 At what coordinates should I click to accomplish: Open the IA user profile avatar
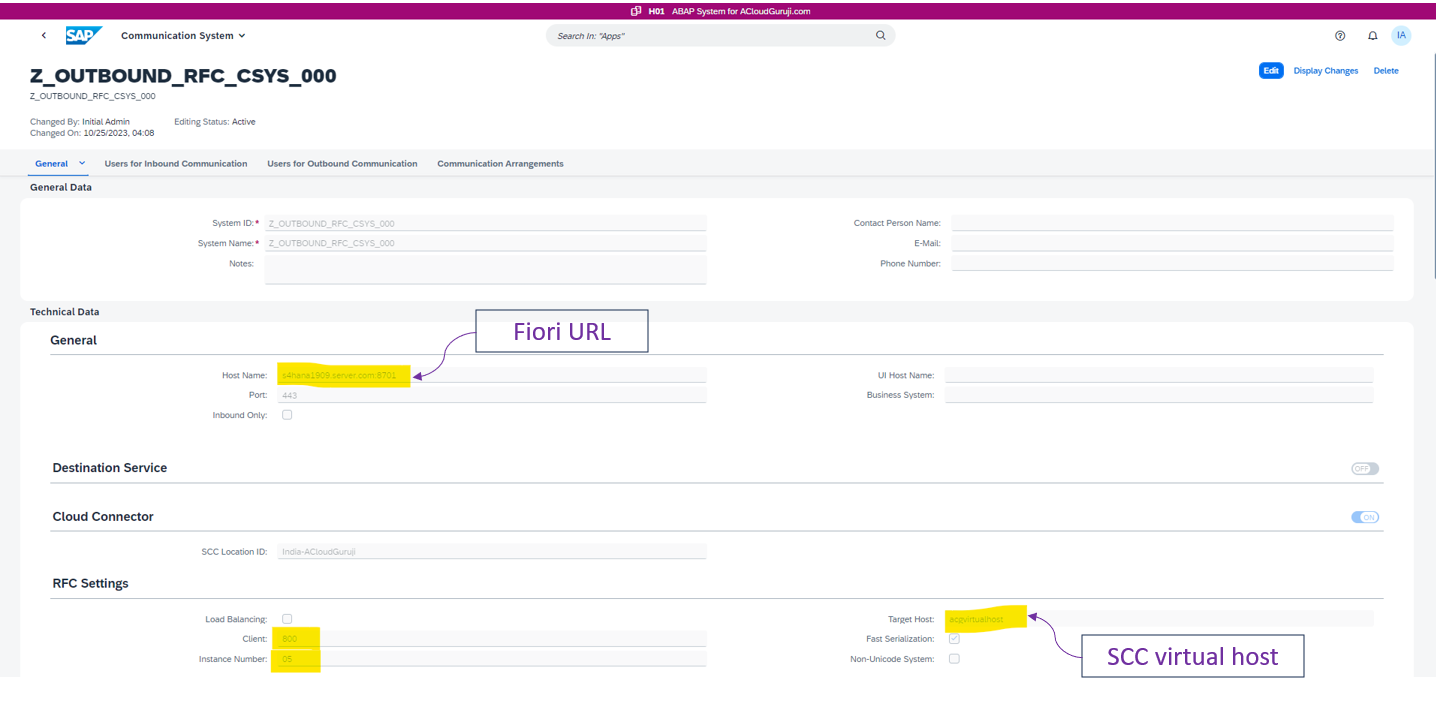1401,36
